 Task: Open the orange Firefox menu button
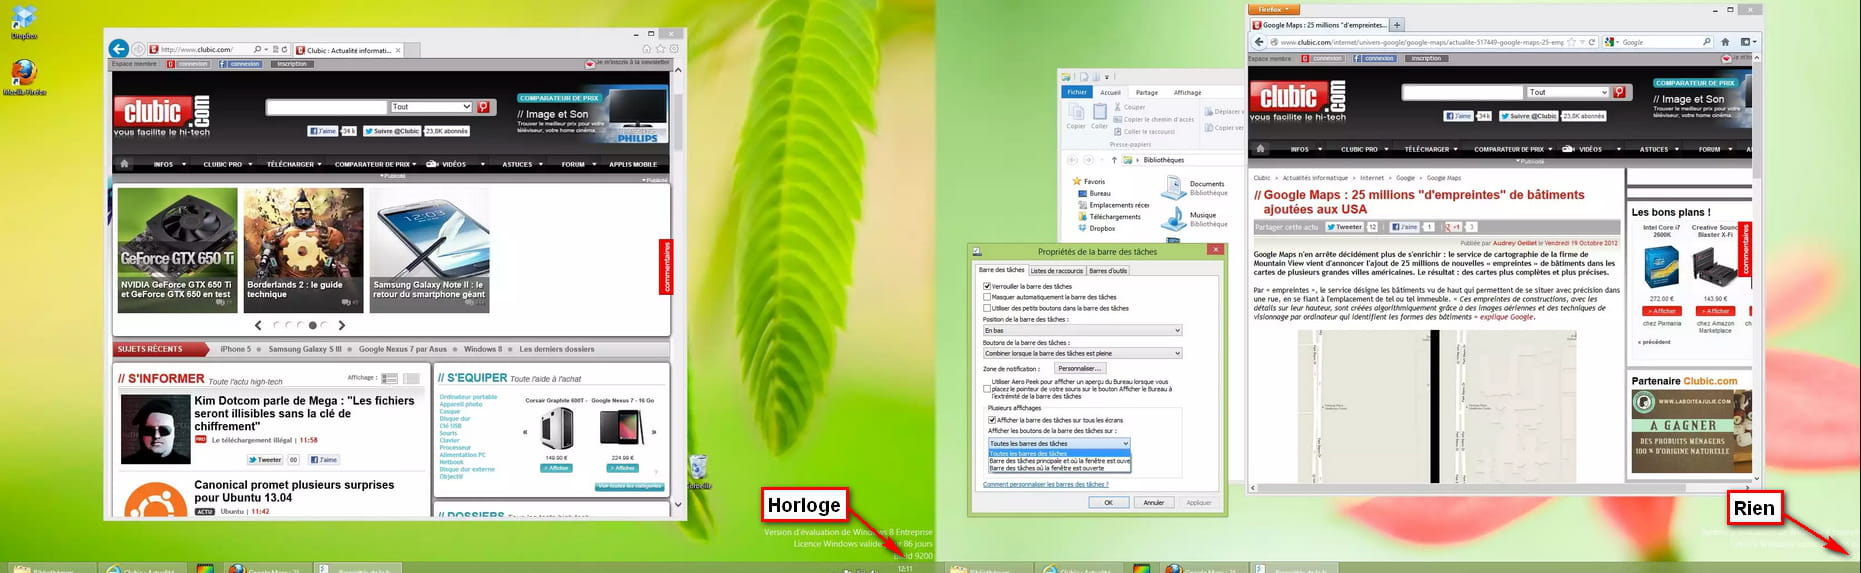pos(1274,9)
